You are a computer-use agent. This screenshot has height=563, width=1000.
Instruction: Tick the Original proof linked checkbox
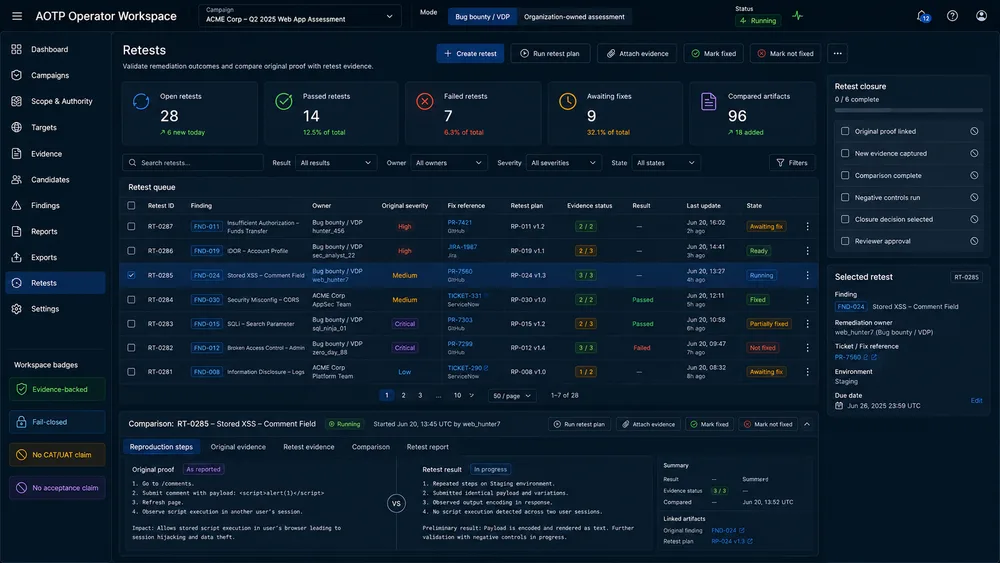(x=845, y=131)
